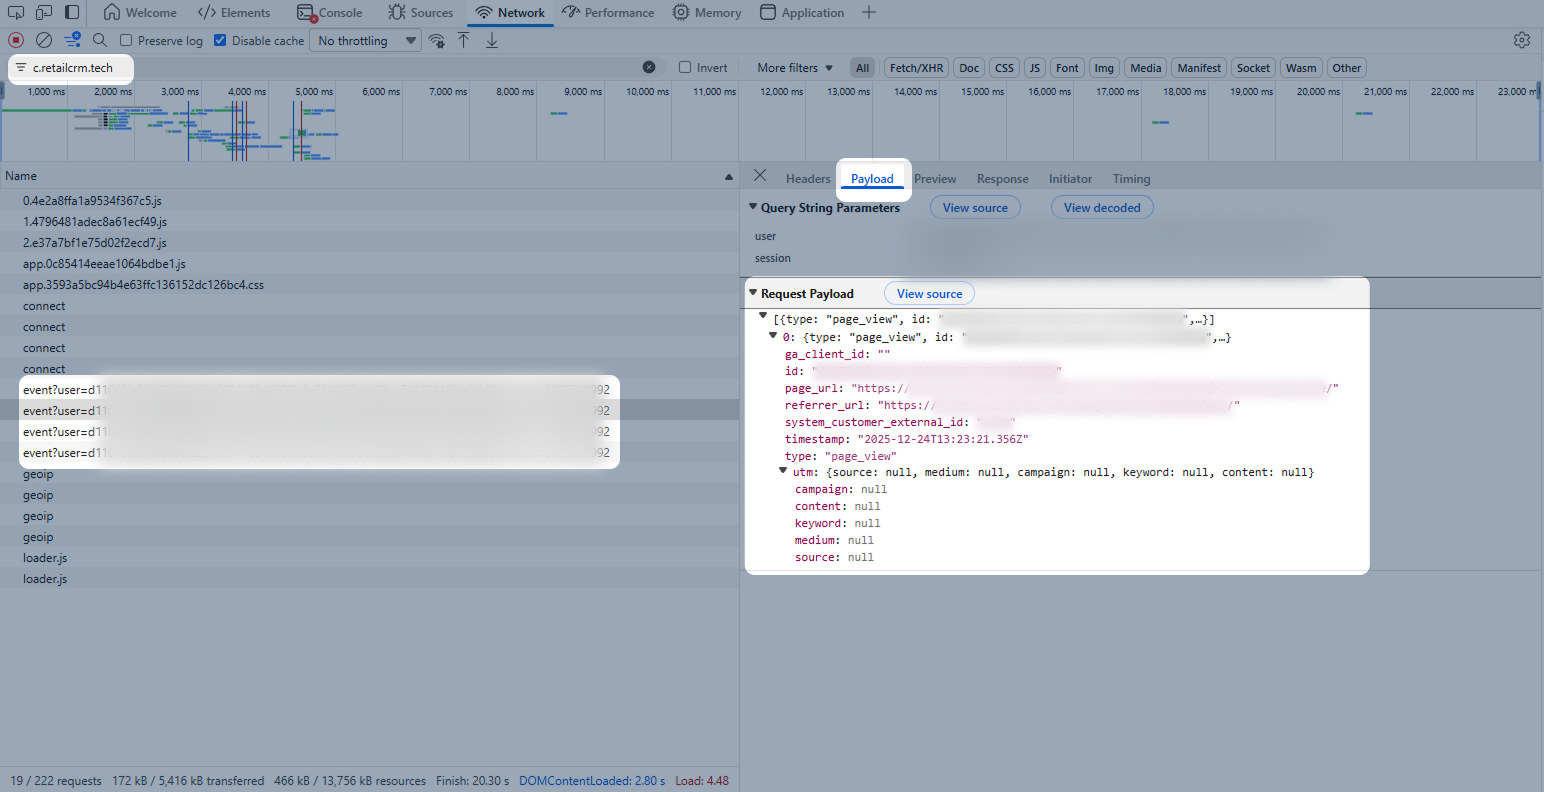Stop recording network log
Screen dimensions: 1544x792
[16, 40]
